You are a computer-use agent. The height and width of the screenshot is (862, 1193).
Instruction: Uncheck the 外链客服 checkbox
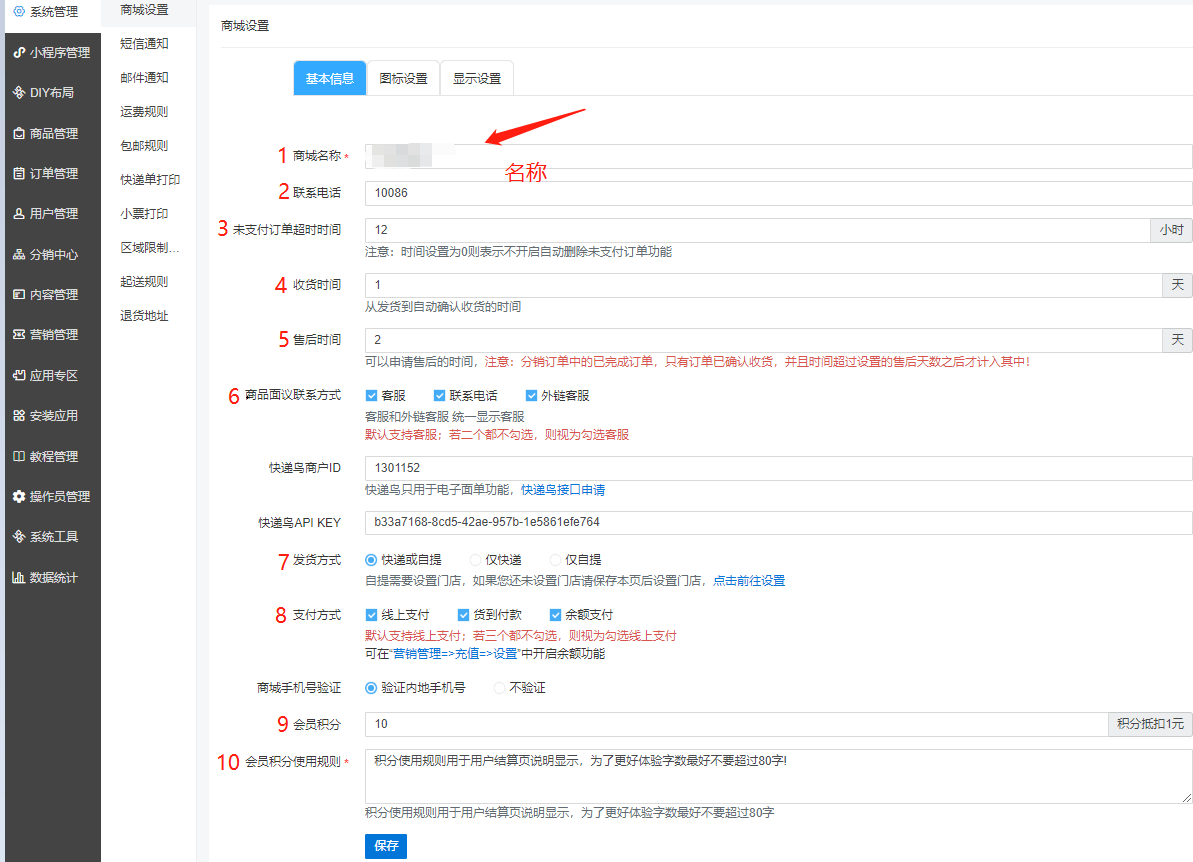(532, 396)
